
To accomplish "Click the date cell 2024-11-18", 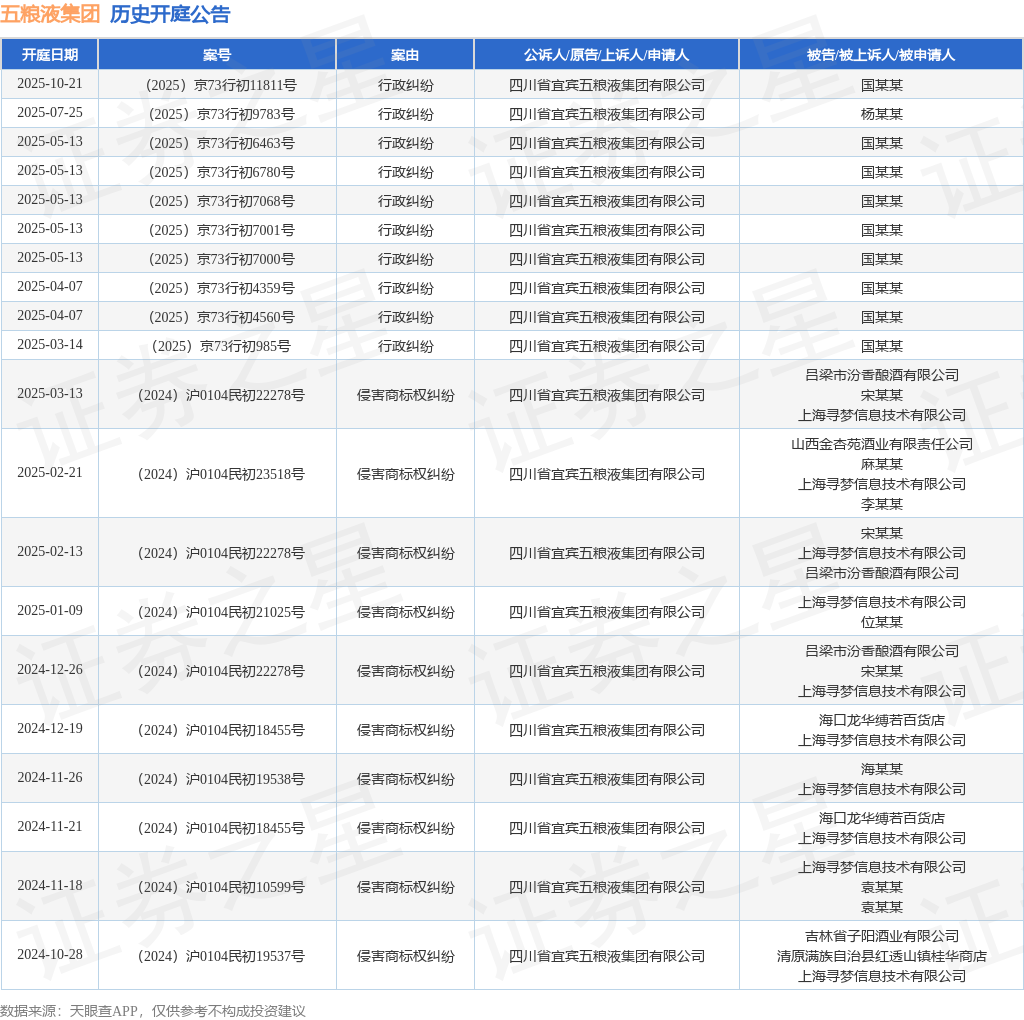I will click(50, 885).
